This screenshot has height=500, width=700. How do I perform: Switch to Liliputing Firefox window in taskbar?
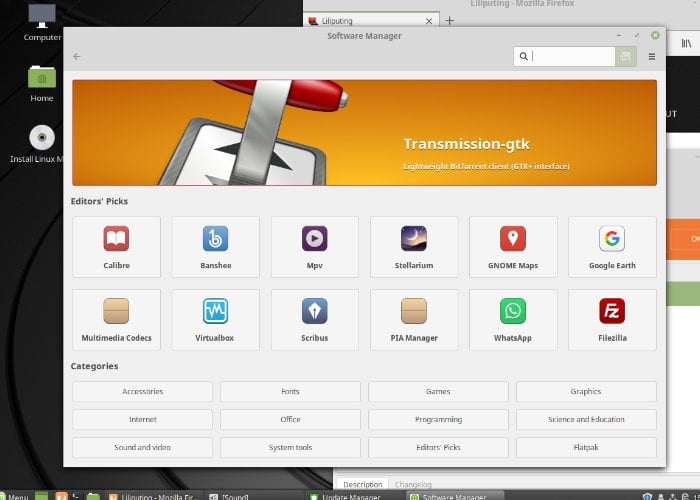click(x=154, y=496)
